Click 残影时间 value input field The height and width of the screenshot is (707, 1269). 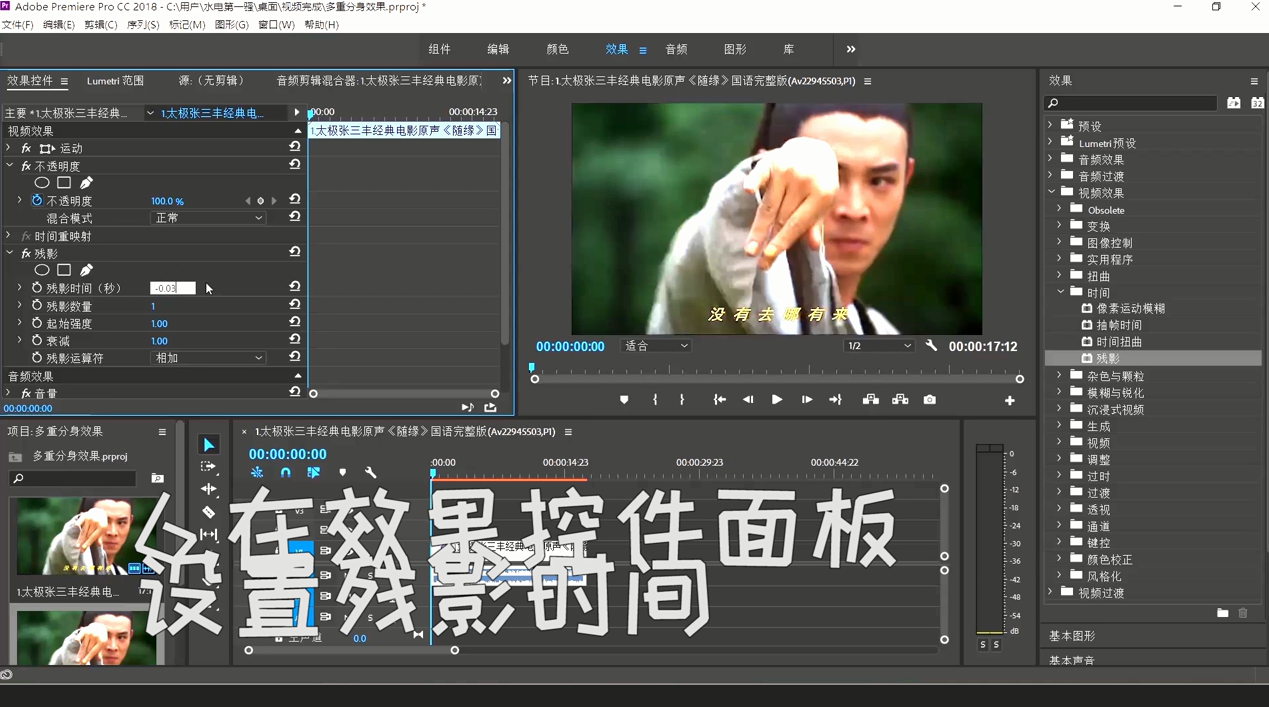click(x=173, y=288)
